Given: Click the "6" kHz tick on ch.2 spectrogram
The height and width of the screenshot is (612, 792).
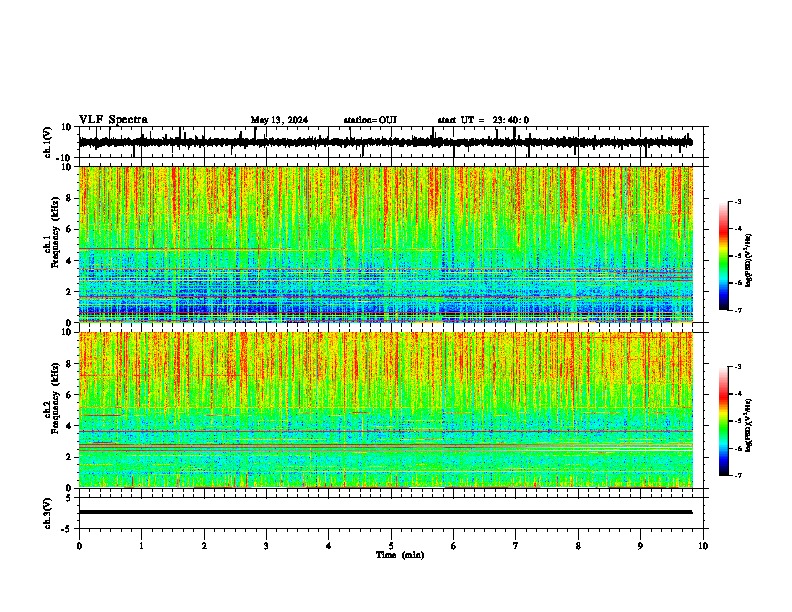Looking at the screenshot, I should (x=70, y=394).
